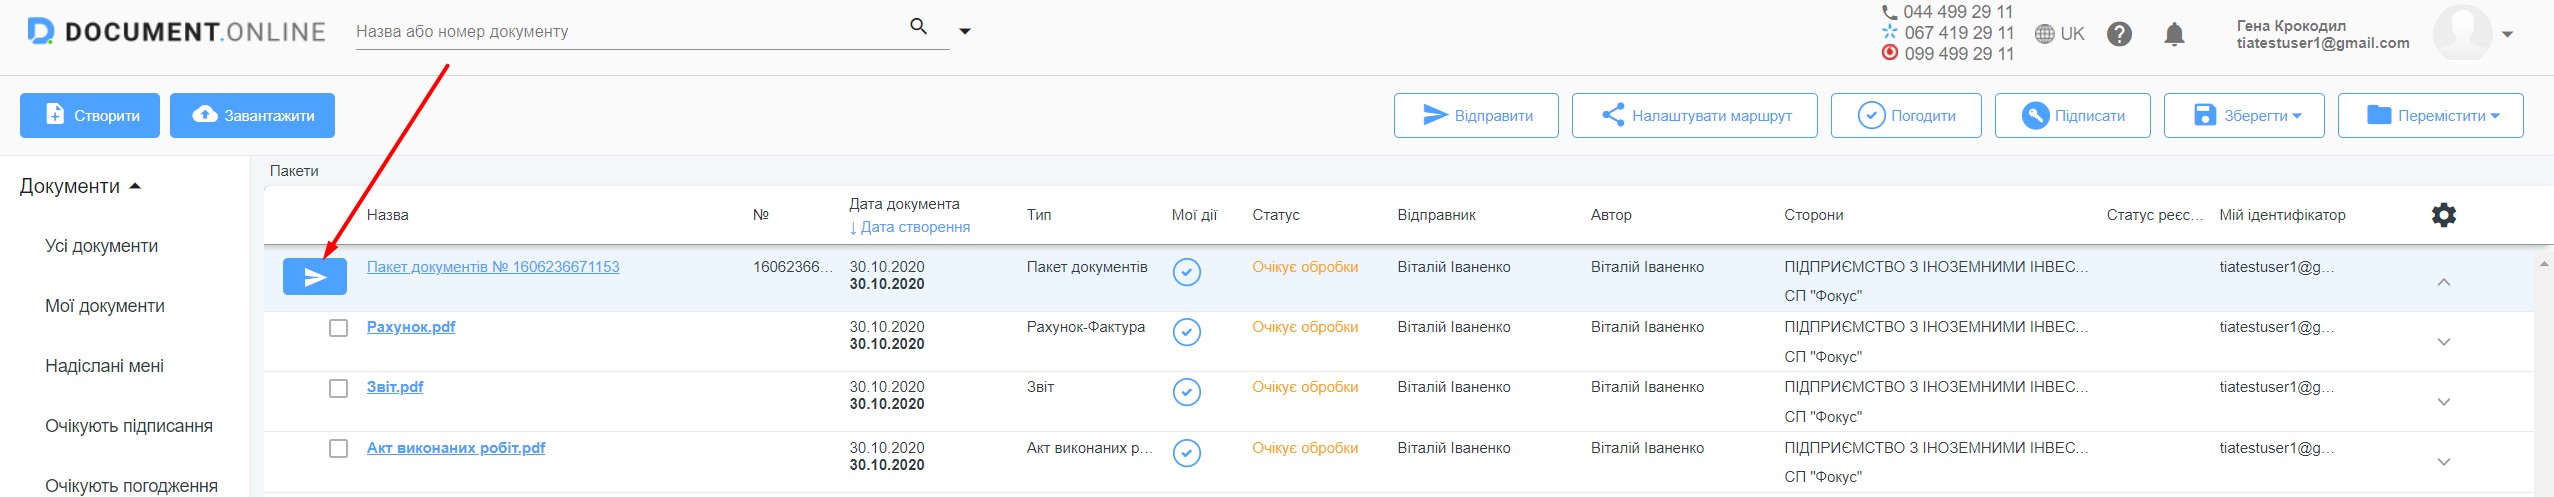Tick the checkbox for Рахунок.pdf

pyautogui.click(x=338, y=328)
